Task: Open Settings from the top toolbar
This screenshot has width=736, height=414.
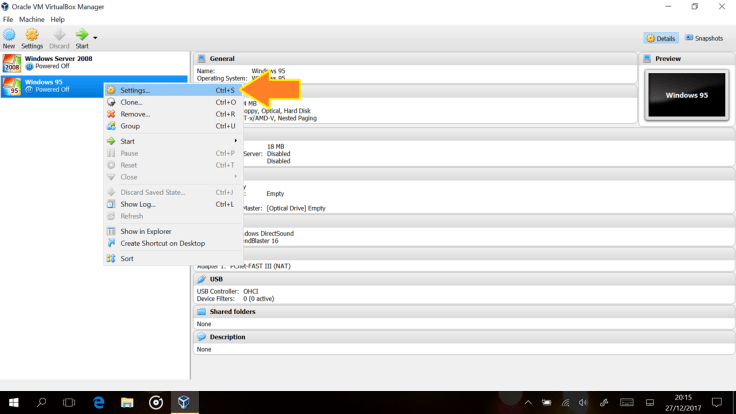Action: click(x=32, y=38)
